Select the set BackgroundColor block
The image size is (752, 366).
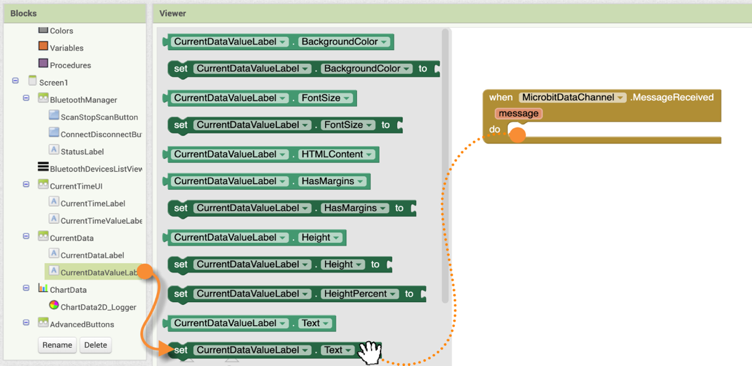(x=304, y=69)
